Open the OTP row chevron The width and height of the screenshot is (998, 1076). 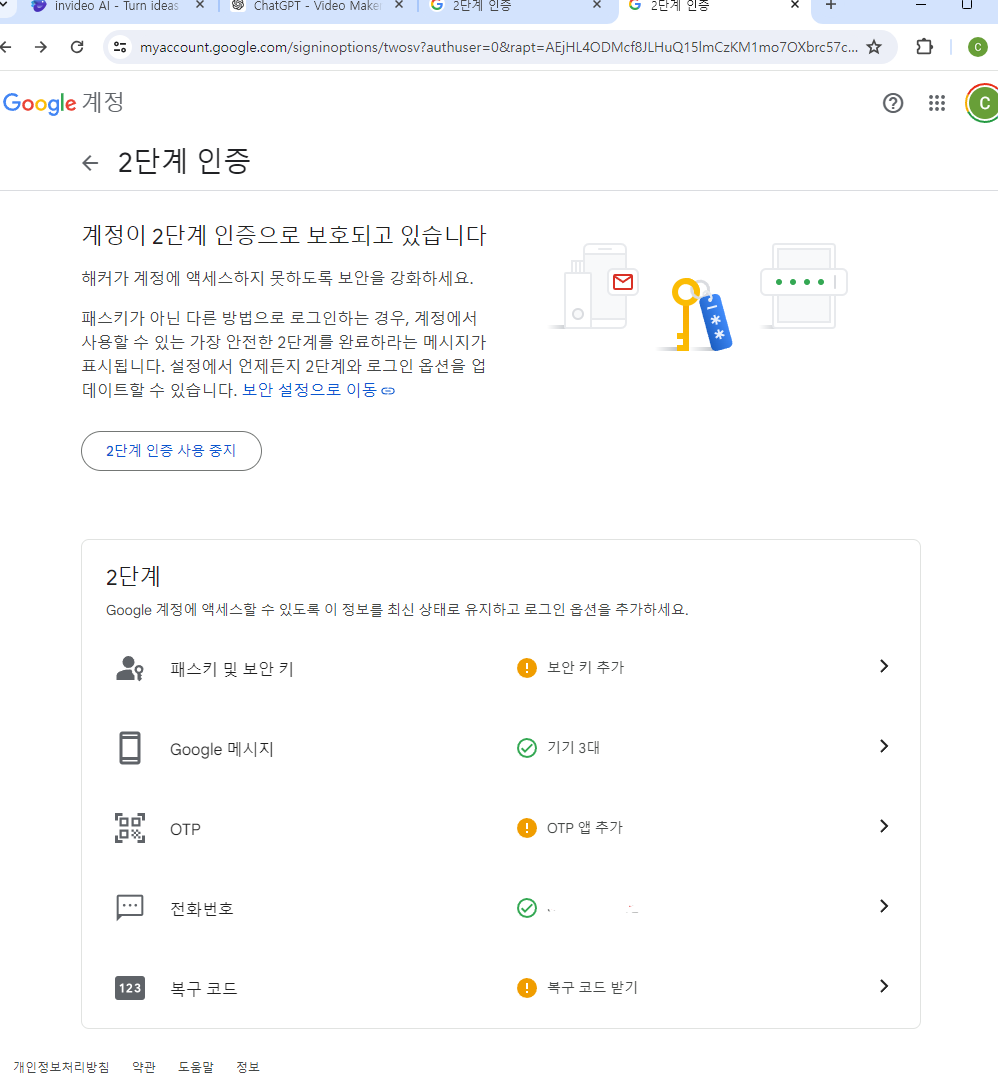tap(884, 826)
